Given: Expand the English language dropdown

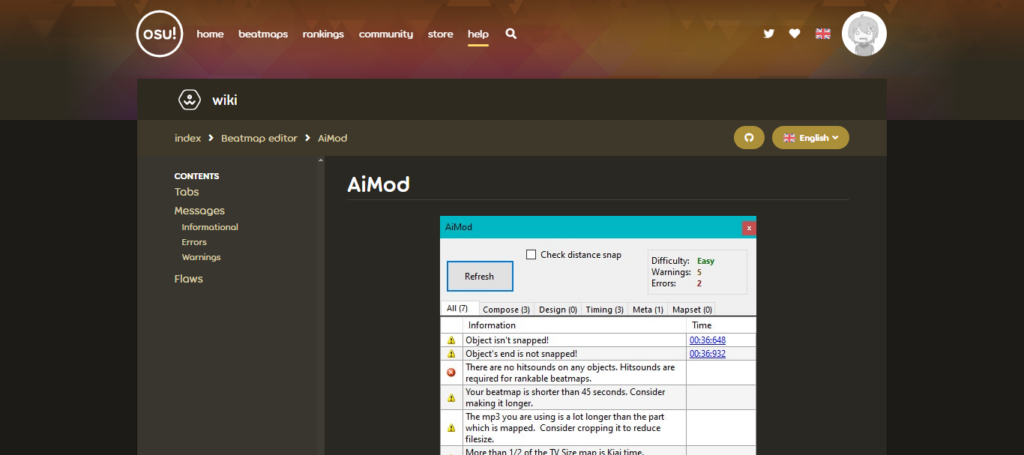Looking at the screenshot, I should (x=810, y=138).
